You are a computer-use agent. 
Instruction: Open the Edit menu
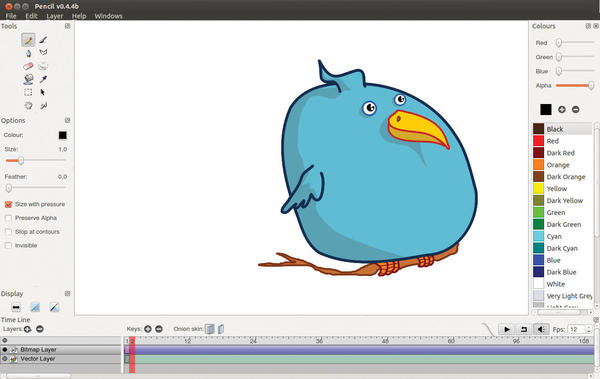31,16
